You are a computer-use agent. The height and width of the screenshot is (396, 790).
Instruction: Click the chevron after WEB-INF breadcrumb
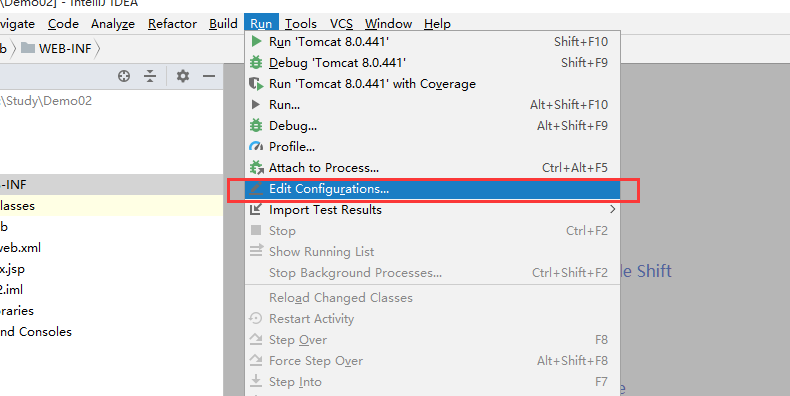click(97, 49)
